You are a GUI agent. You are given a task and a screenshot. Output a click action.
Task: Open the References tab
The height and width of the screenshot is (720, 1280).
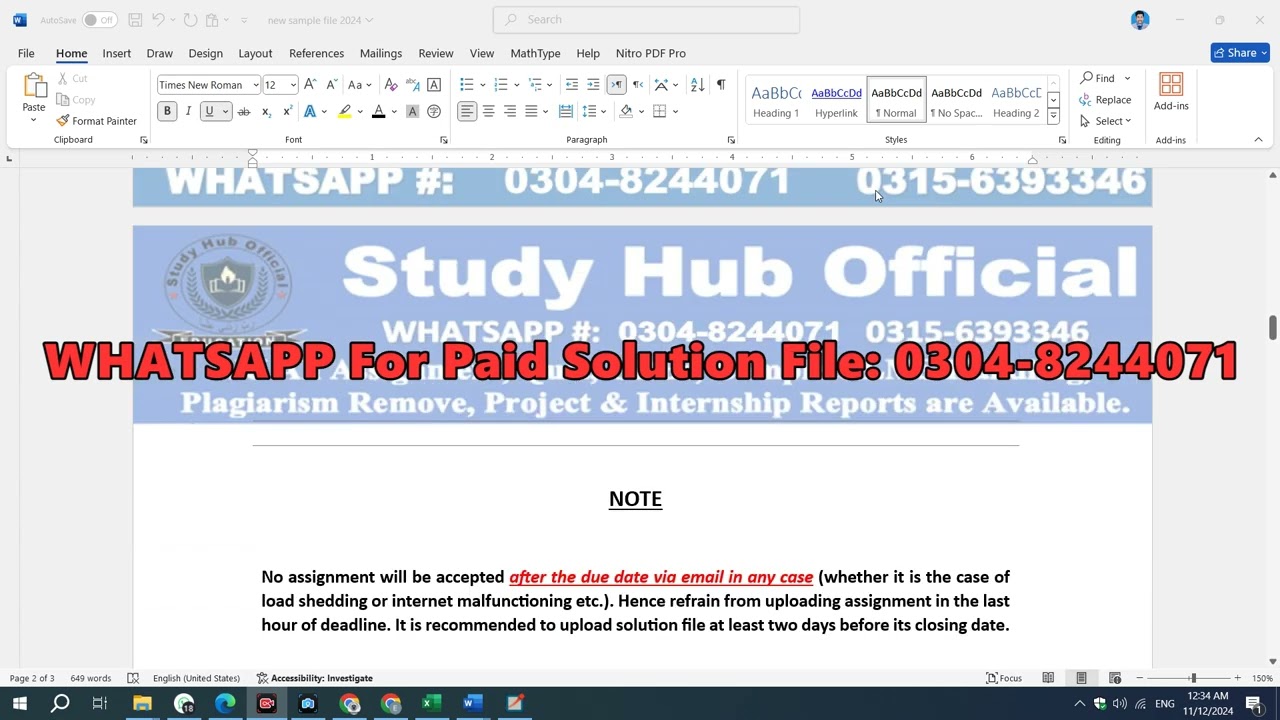tap(316, 53)
